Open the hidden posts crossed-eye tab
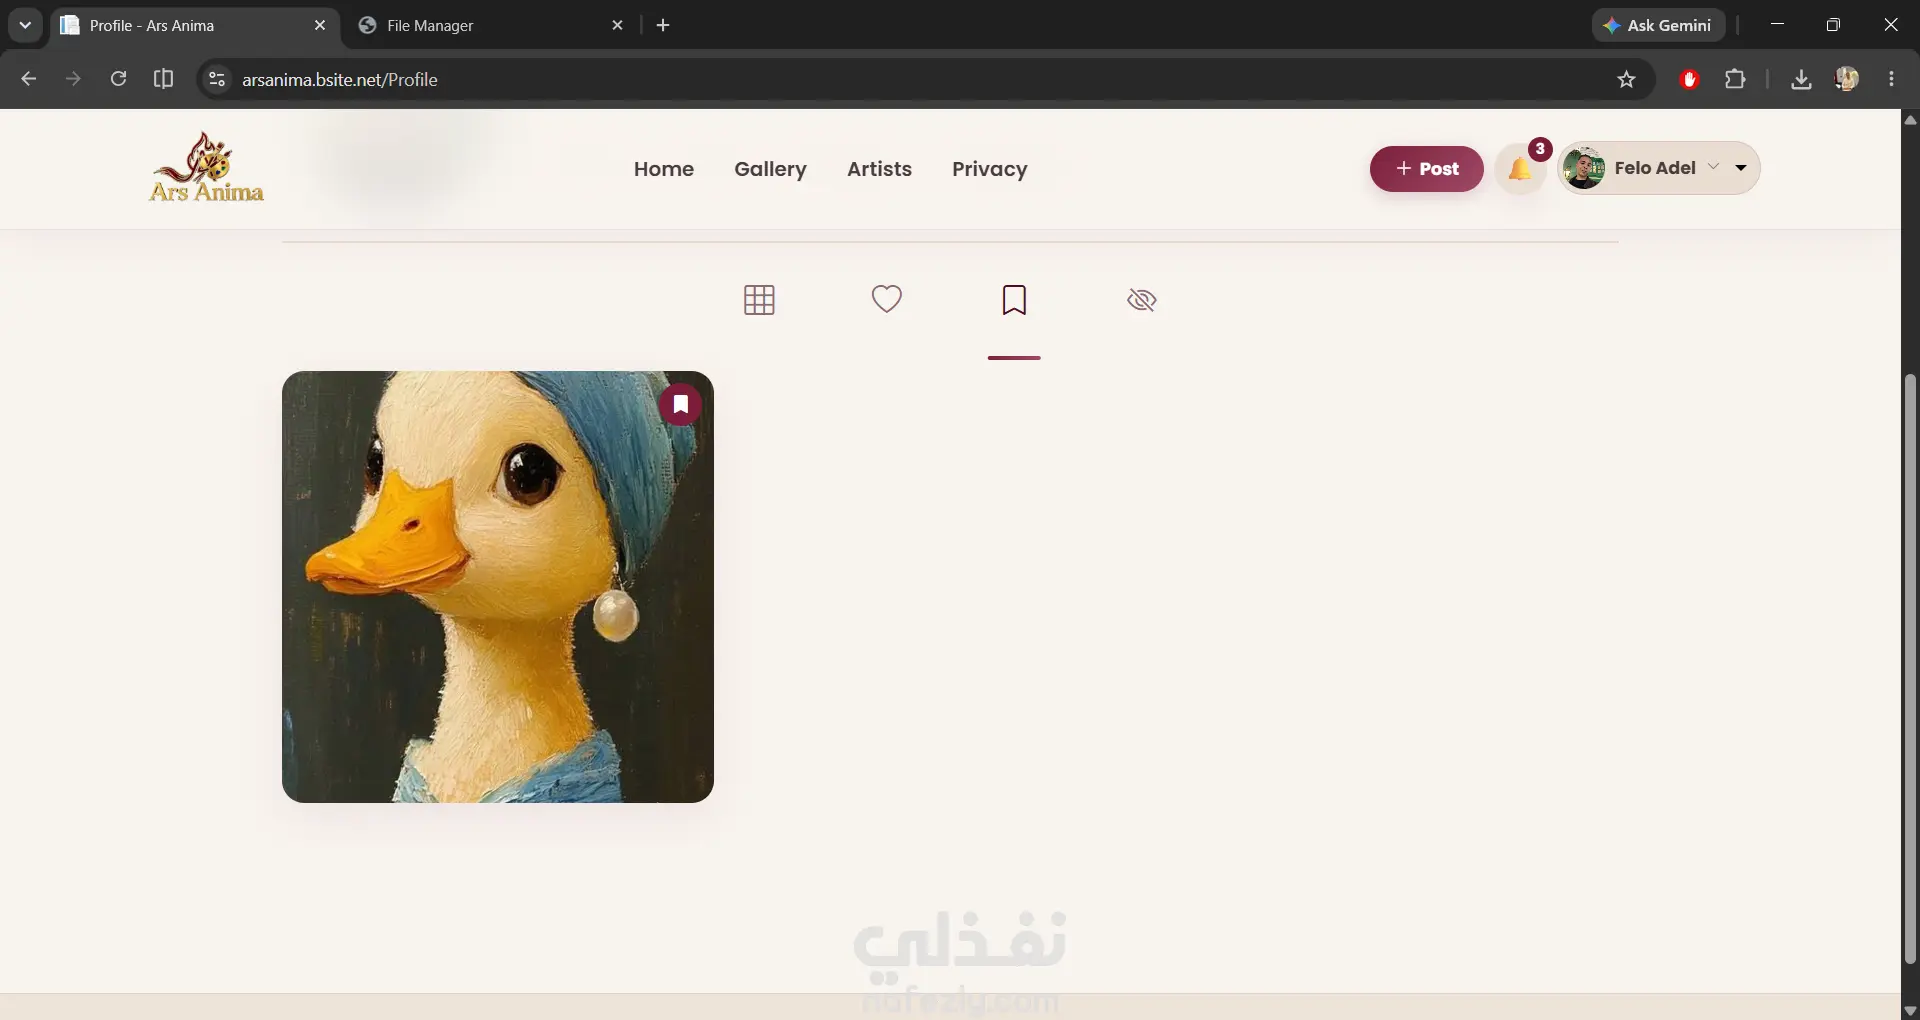This screenshot has width=1920, height=1020. click(1141, 300)
